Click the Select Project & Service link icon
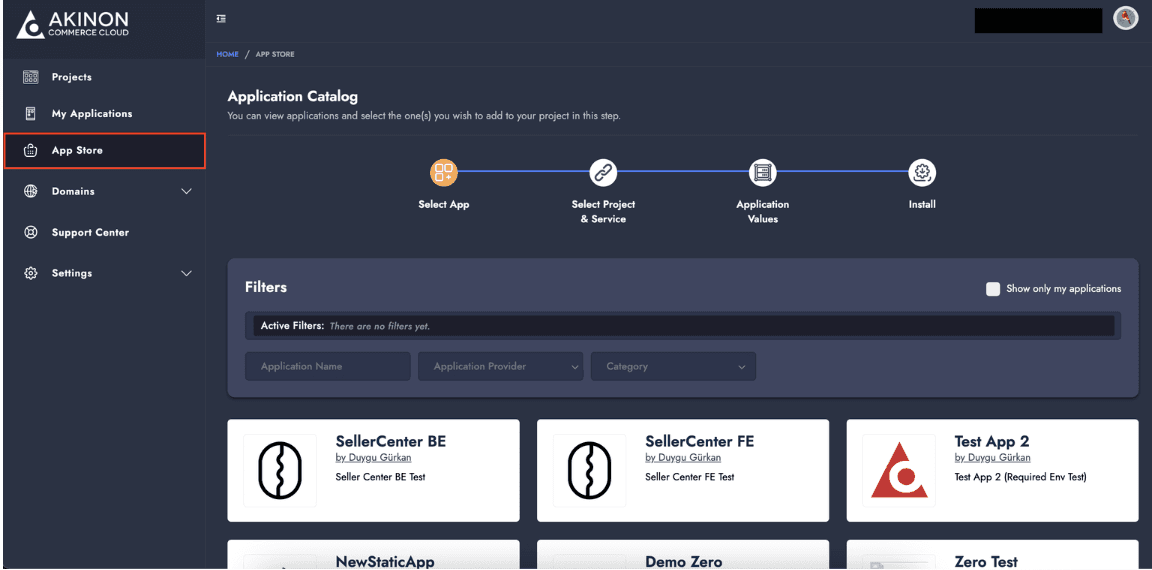1152x570 pixels. [x=603, y=173]
